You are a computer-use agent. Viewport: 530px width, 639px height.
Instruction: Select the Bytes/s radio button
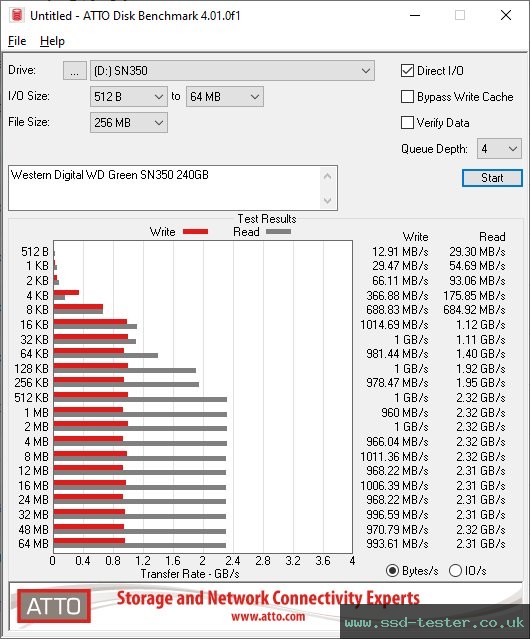[x=392, y=571]
